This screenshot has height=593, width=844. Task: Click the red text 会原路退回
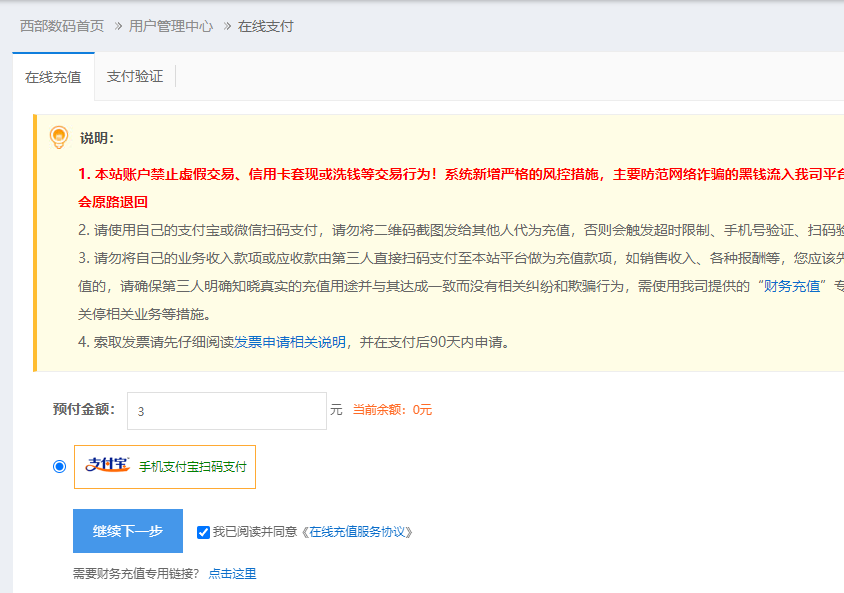pos(113,202)
